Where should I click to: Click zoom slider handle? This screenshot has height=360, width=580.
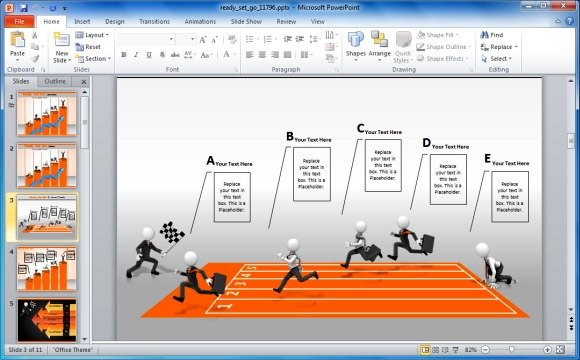point(512,350)
